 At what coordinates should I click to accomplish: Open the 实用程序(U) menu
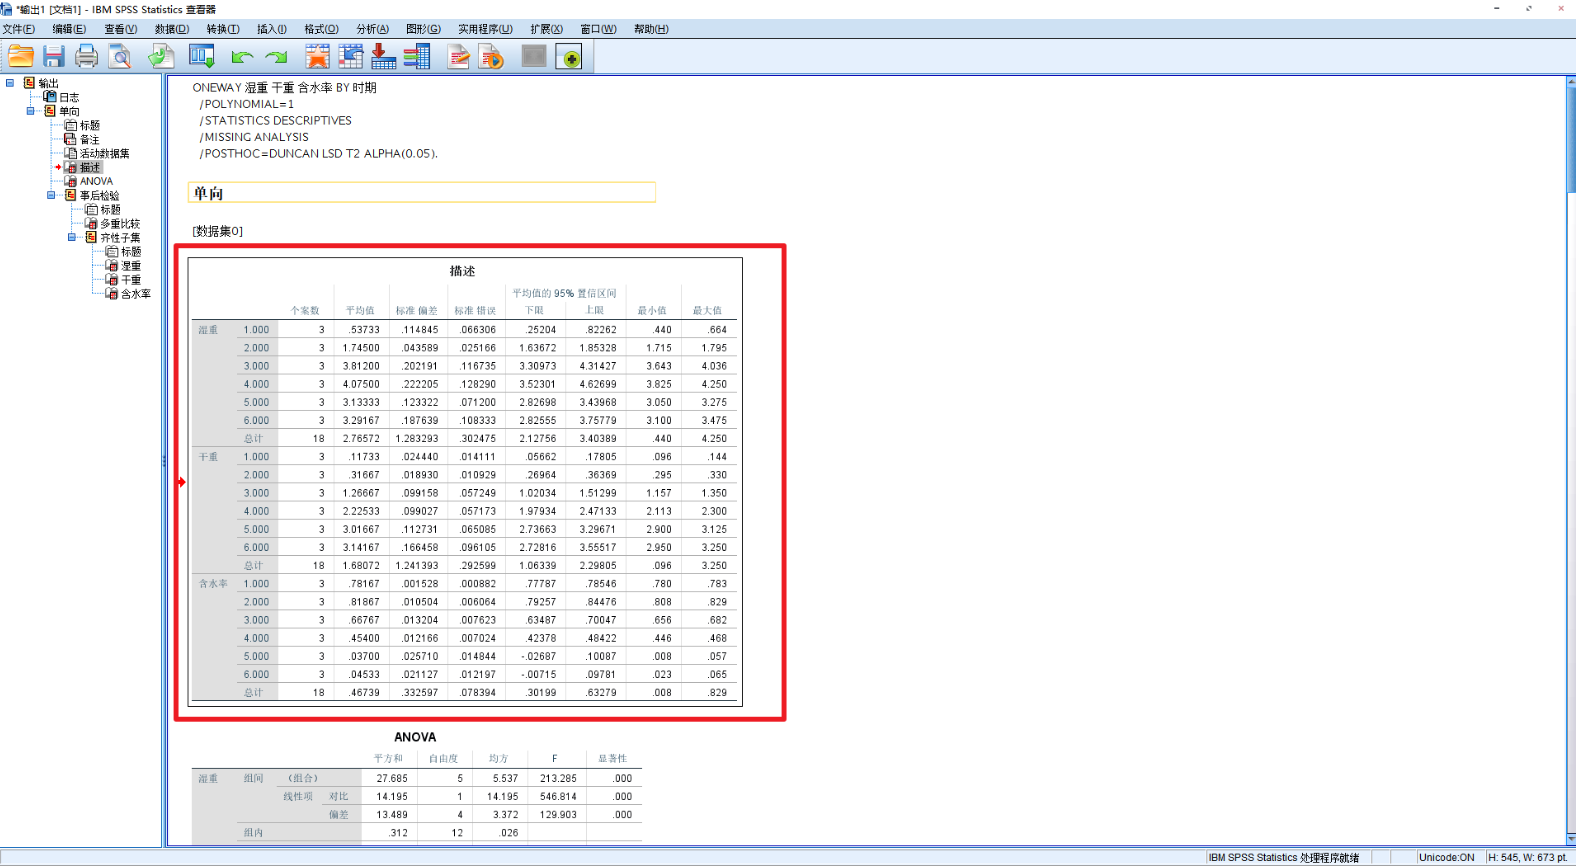[485, 29]
